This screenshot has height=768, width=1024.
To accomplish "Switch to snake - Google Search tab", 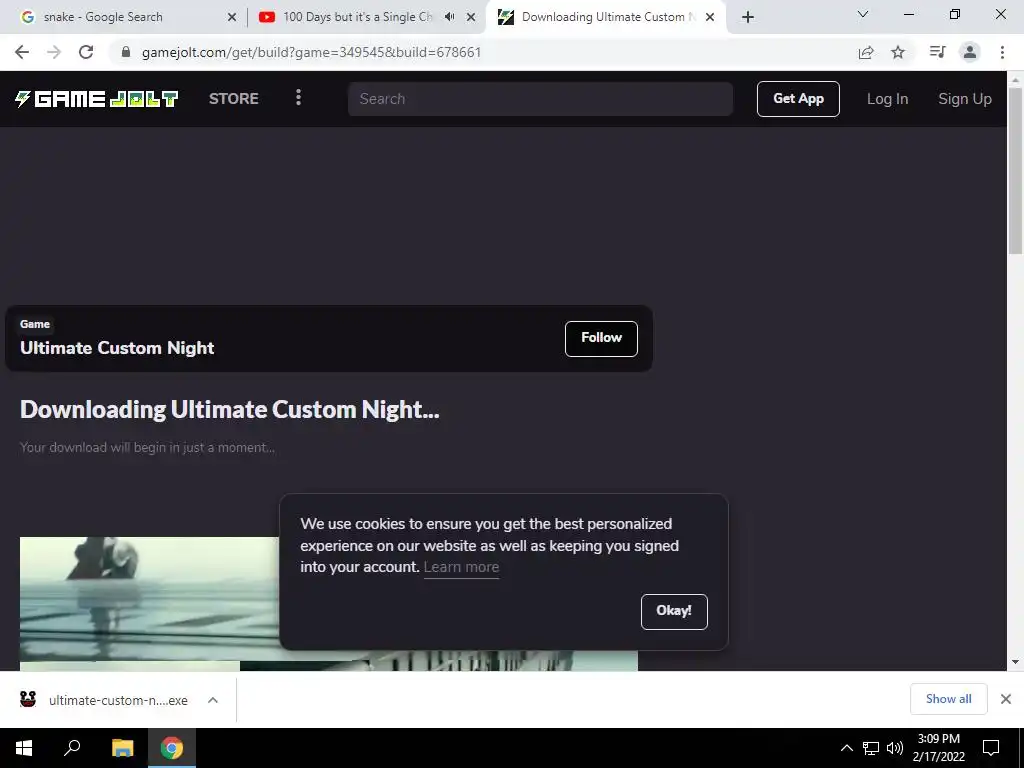I will pos(124,17).
